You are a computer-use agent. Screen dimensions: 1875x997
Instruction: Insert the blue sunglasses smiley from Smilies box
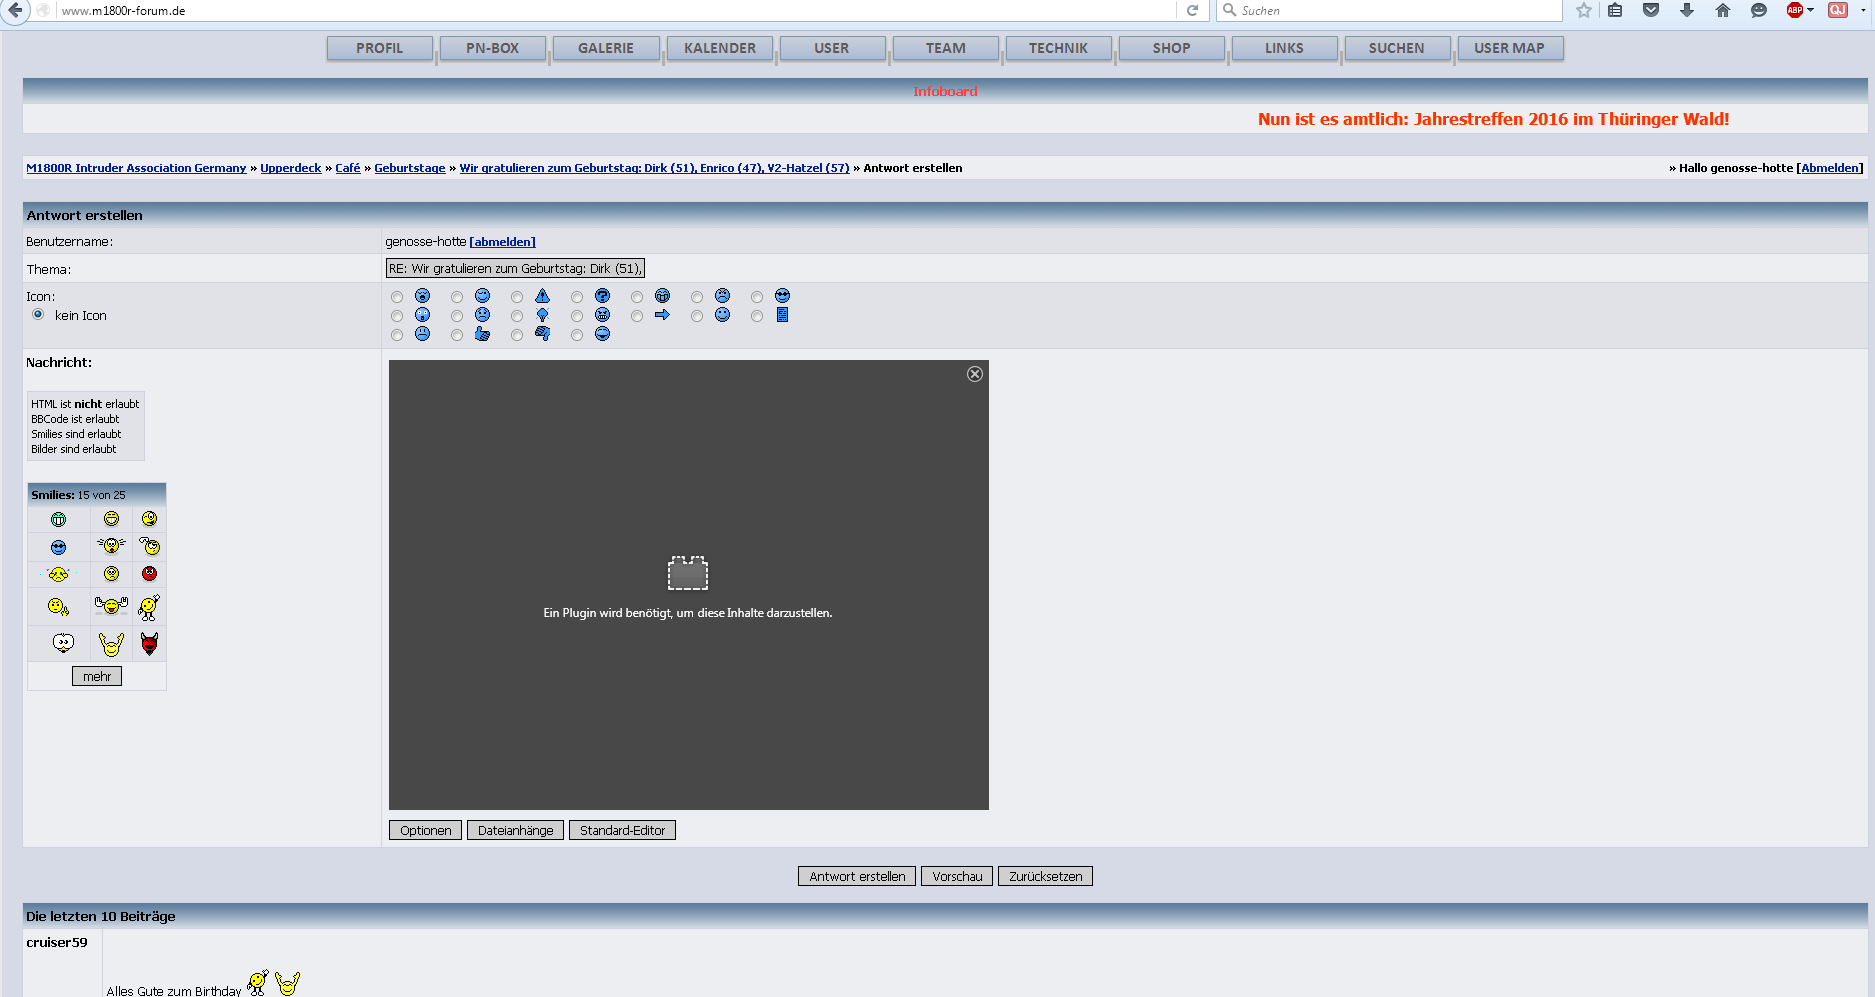(x=58, y=547)
